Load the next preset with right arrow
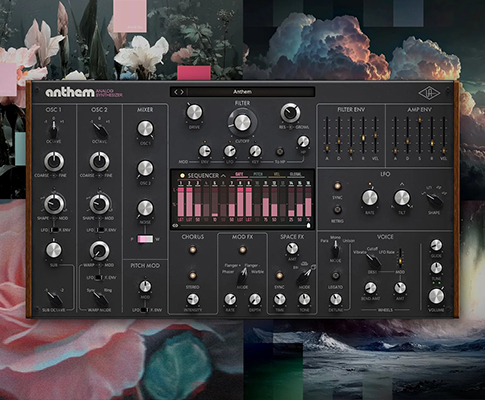The image size is (485, 400). pos(182,92)
